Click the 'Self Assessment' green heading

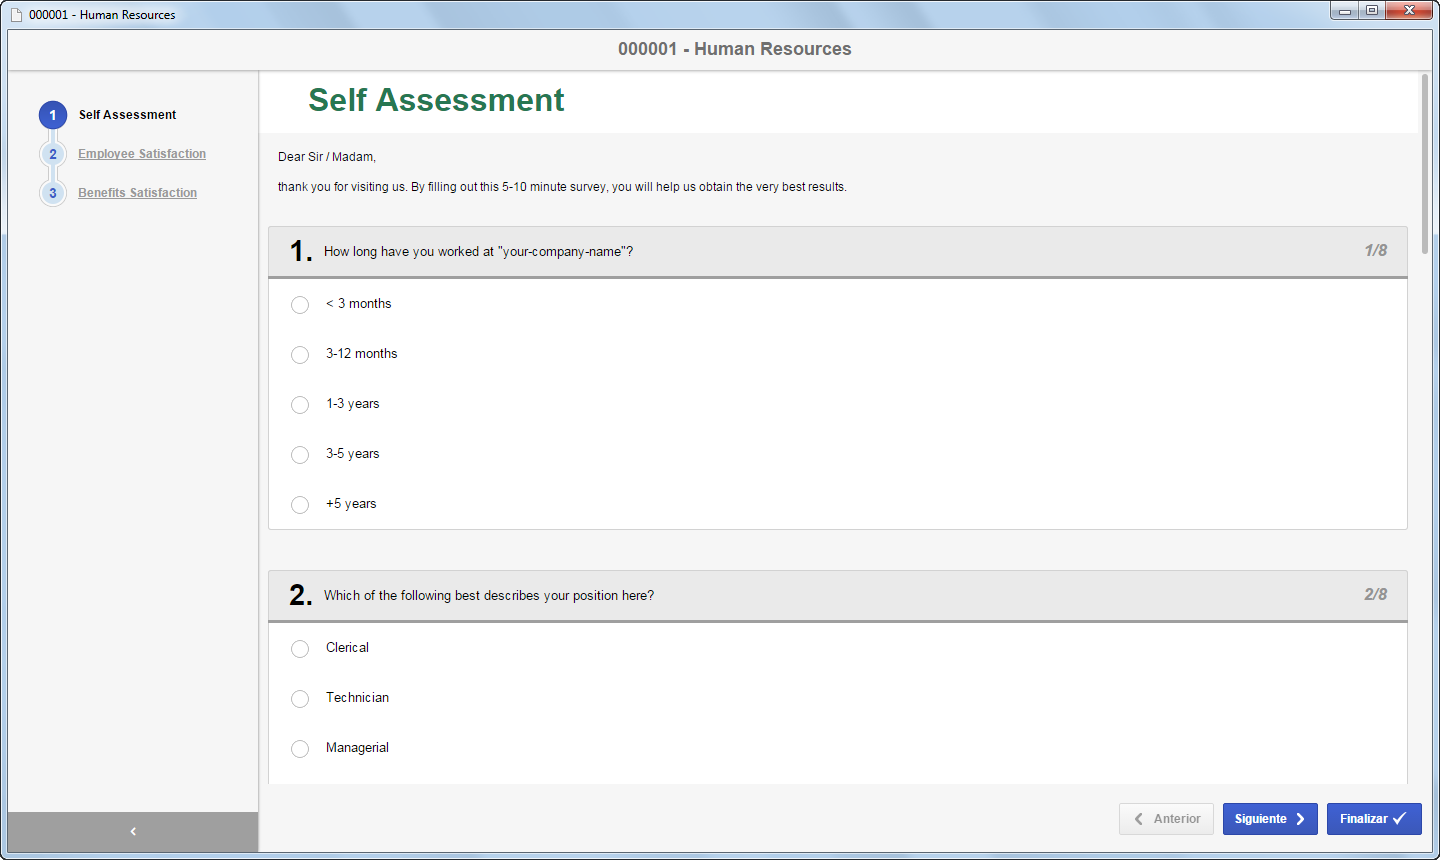[436, 100]
